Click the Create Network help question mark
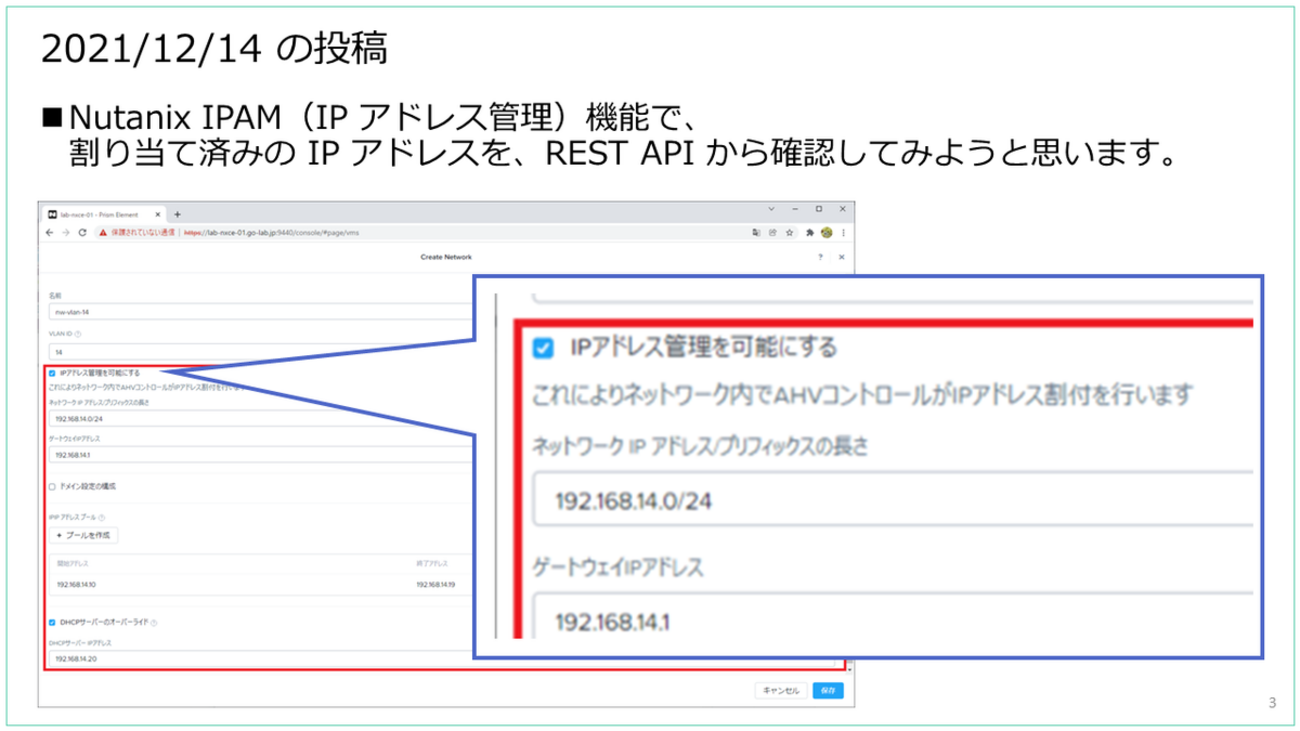The height and width of the screenshot is (731, 1300). coord(820,257)
